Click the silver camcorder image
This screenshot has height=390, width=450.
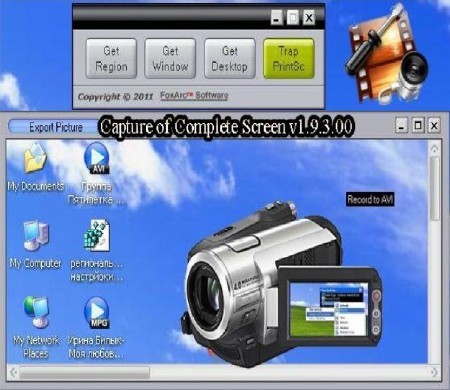coord(282,283)
